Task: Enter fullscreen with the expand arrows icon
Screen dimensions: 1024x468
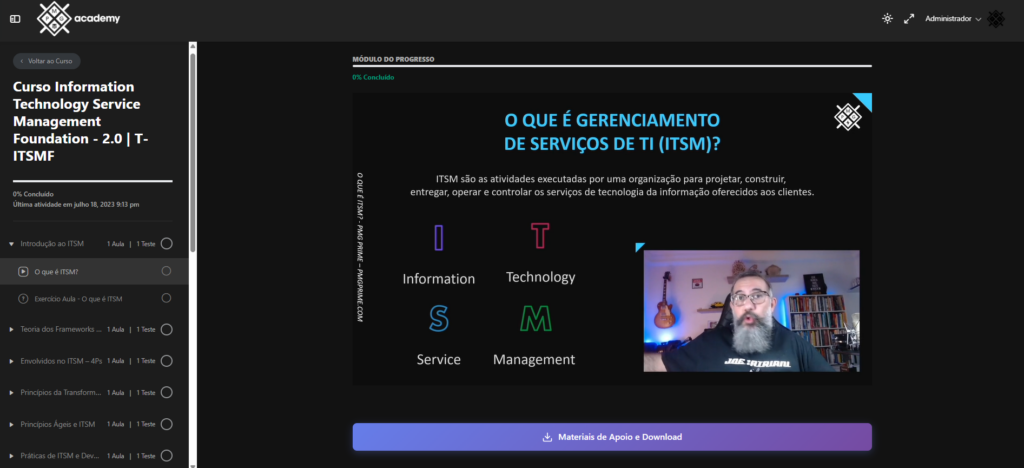Action: coord(909,18)
